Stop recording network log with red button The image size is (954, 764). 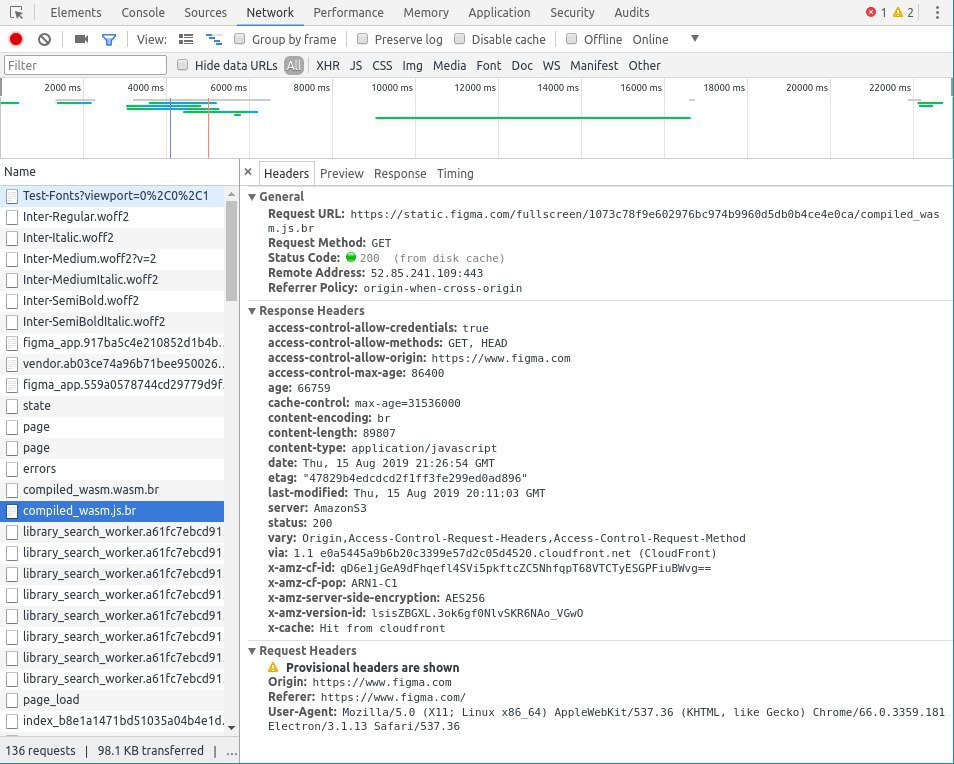(x=16, y=39)
